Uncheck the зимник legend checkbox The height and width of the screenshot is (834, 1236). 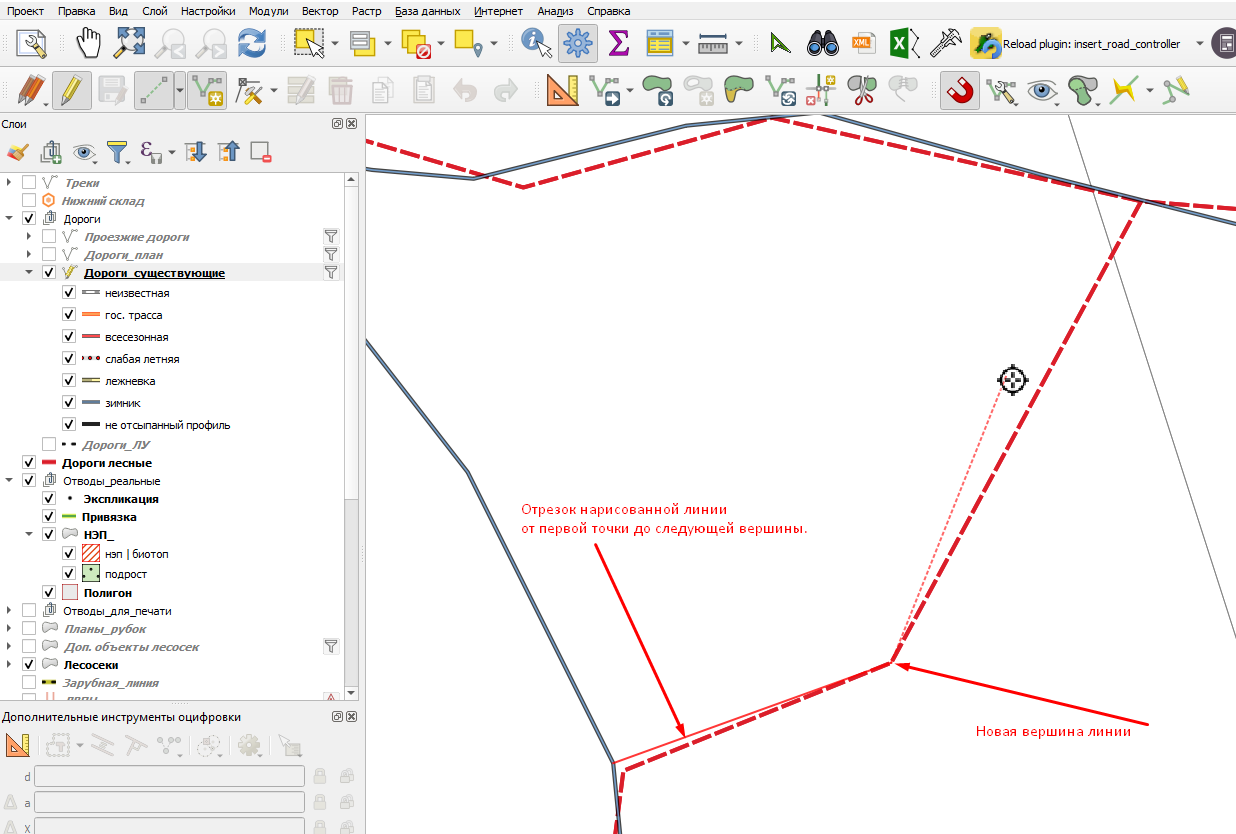point(69,403)
